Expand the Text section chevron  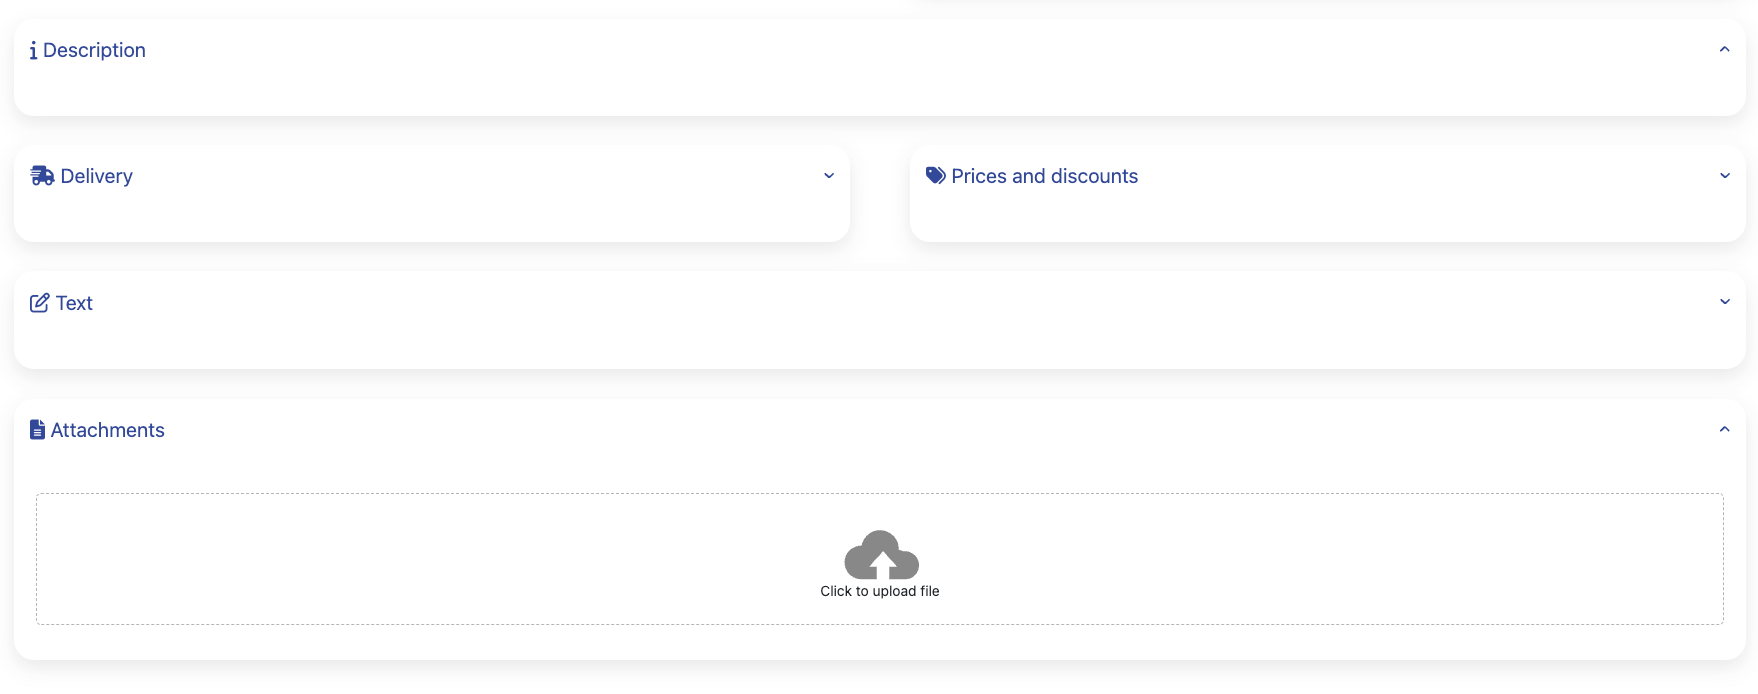[1724, 302]
